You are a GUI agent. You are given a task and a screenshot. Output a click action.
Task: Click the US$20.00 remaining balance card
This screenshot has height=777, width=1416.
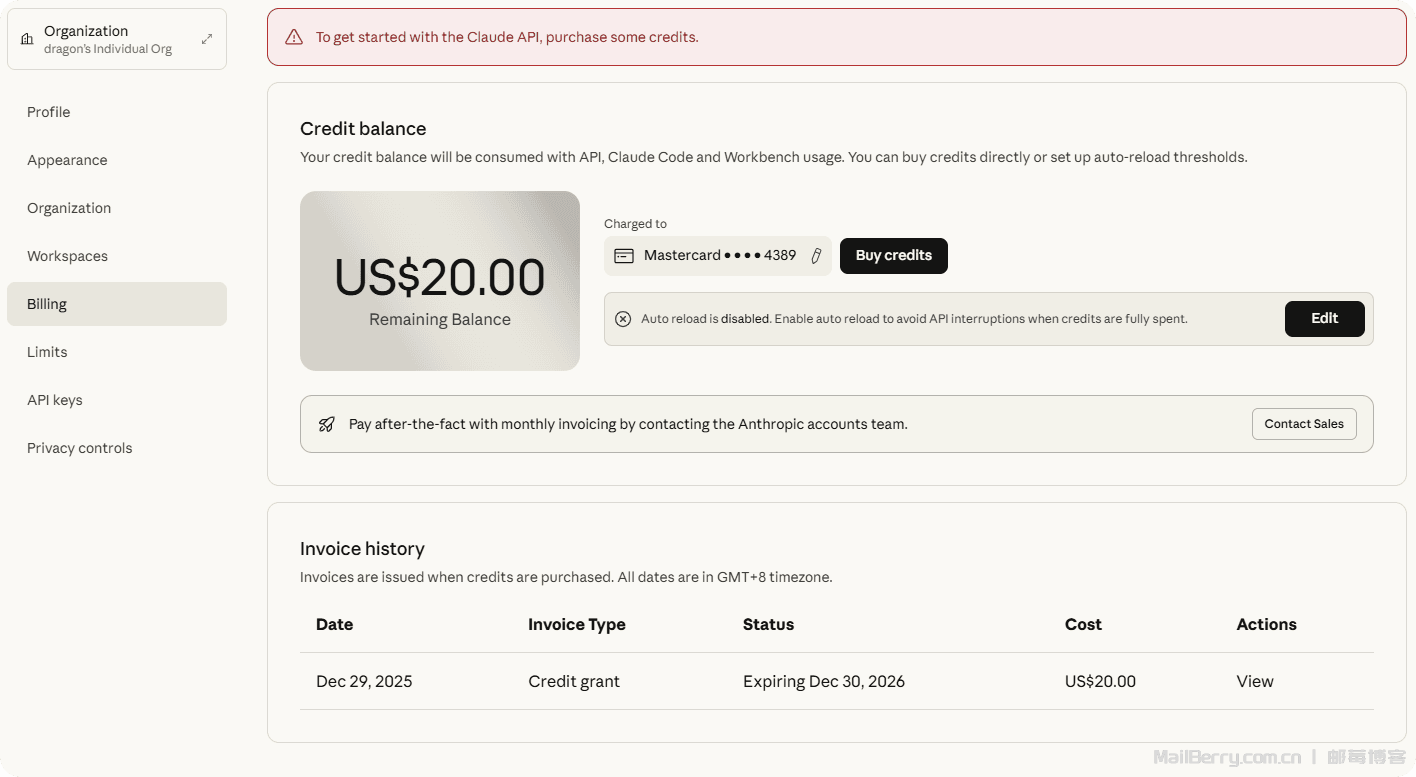point(440,281)
